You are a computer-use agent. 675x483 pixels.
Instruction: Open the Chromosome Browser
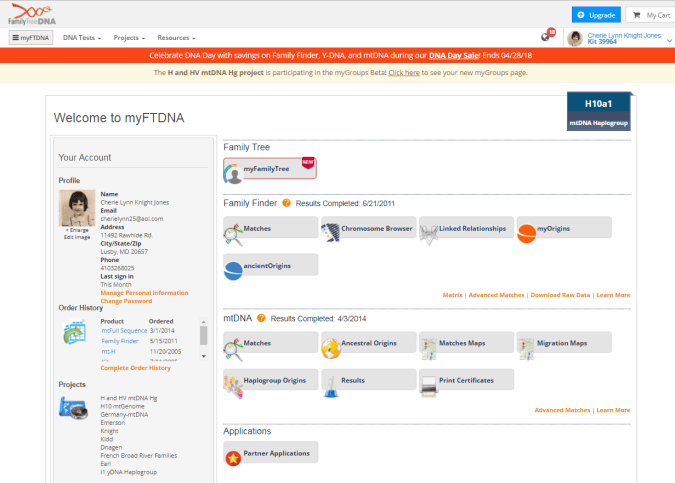pos(368,228)
